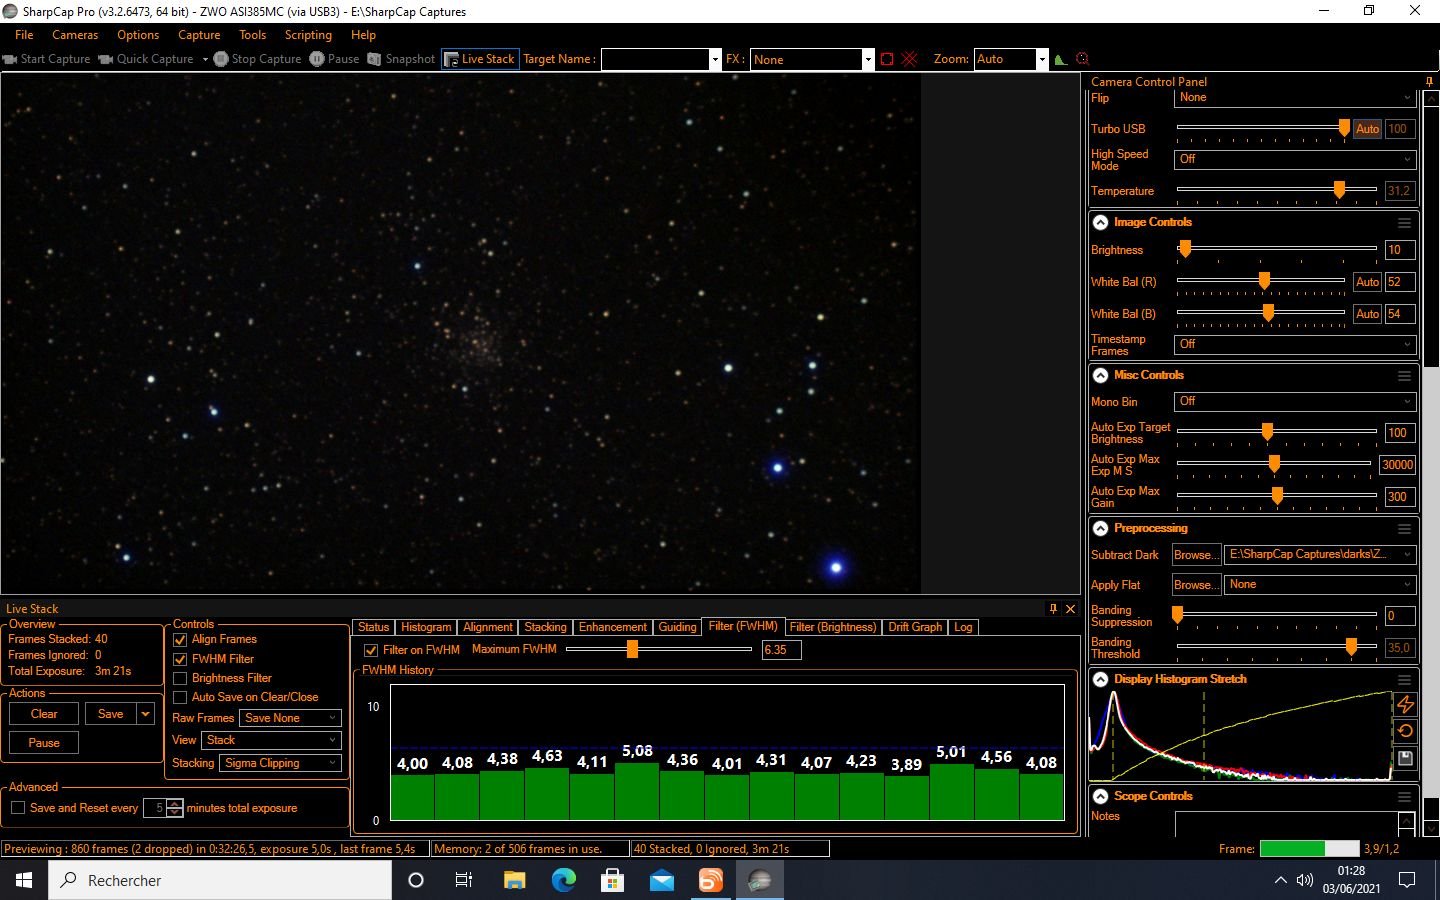Image resolution: width=1440 pixels, height=900 pixels.
Task: Enable Save and Reset every checkbox
Action: click(18, 808)
